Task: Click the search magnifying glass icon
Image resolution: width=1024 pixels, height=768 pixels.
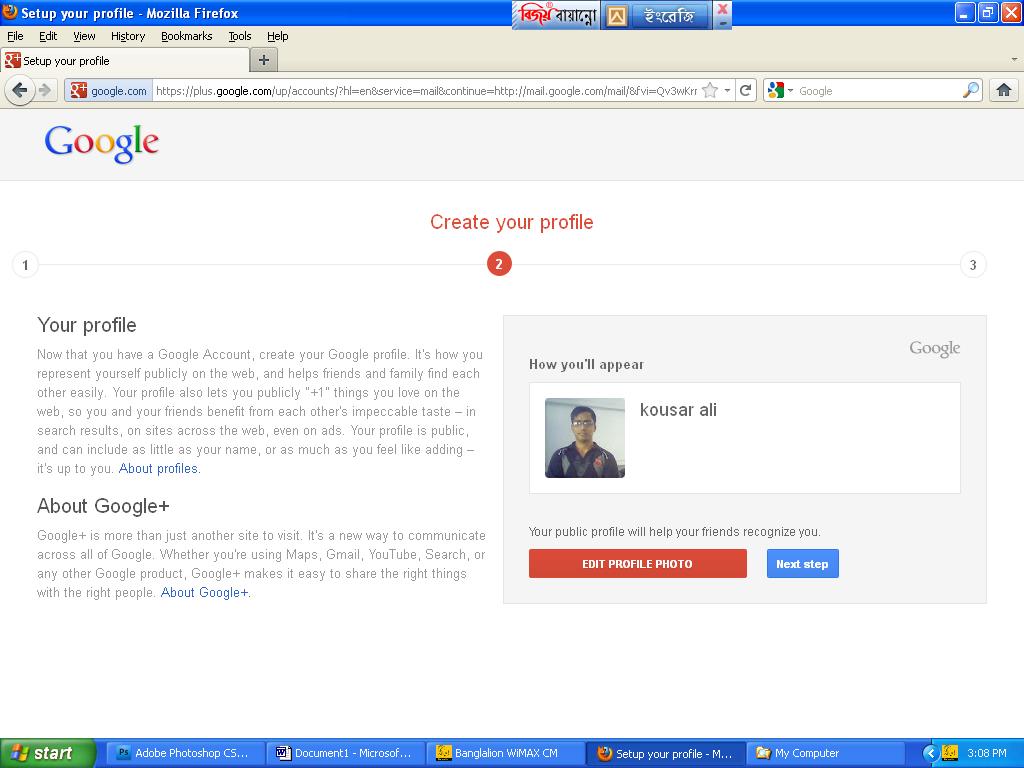Action: click(971, 90)
